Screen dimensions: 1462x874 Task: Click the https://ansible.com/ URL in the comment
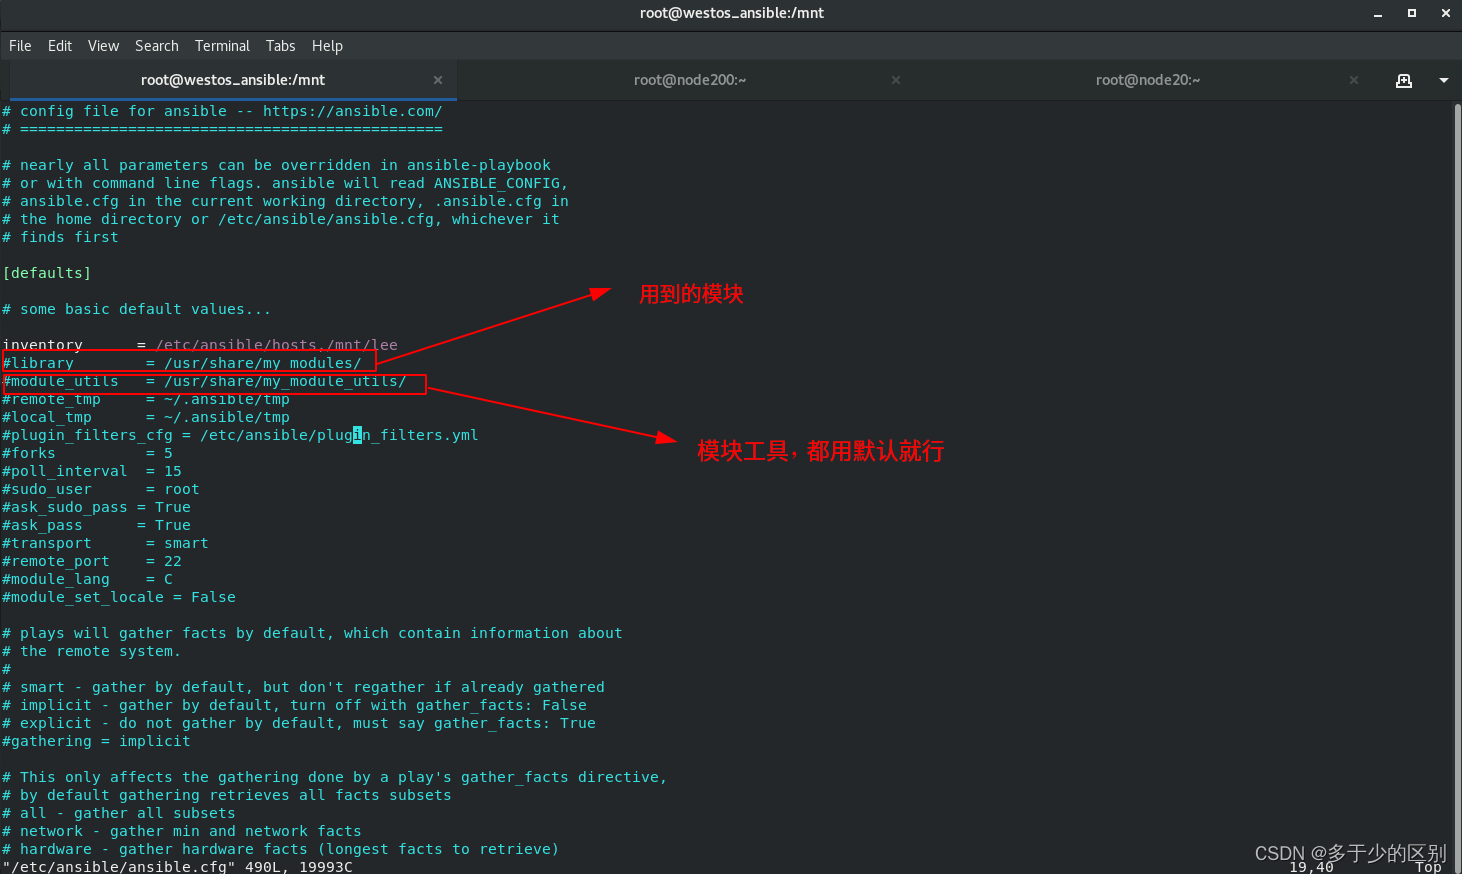coord(352,111)
